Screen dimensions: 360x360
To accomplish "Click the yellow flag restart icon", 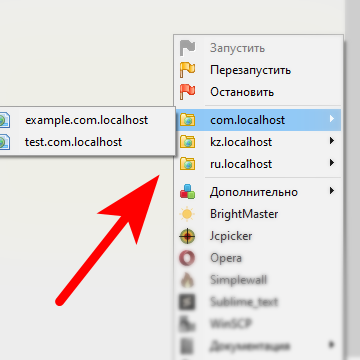I will tap(187, 70).
